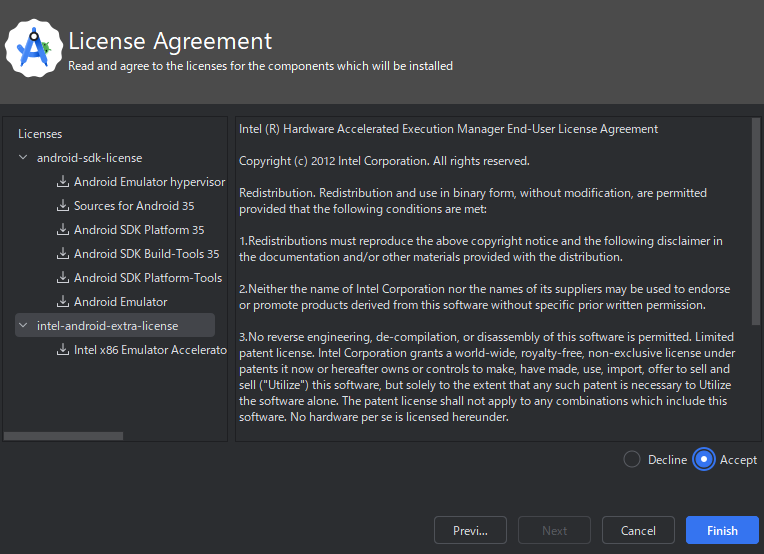Select the Decline radio button

coord(632,459)
